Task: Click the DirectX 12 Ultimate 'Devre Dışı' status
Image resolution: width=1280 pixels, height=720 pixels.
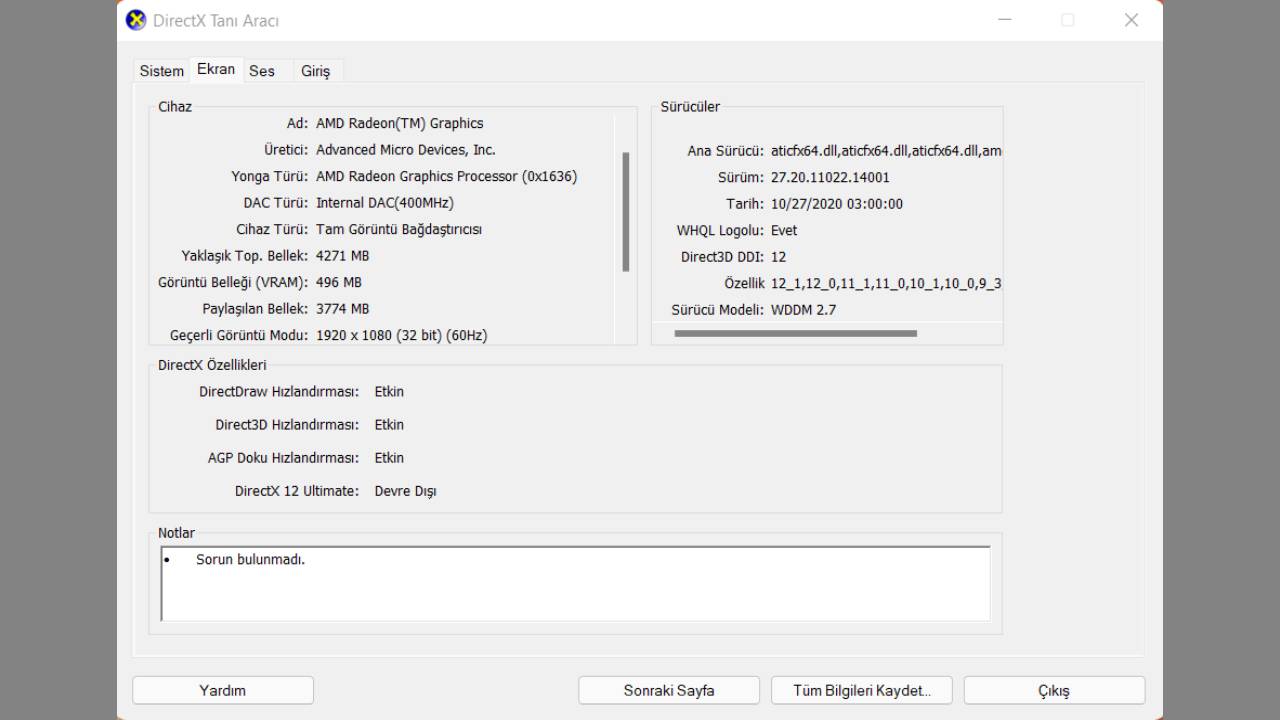Action: [x=404, y=491]
